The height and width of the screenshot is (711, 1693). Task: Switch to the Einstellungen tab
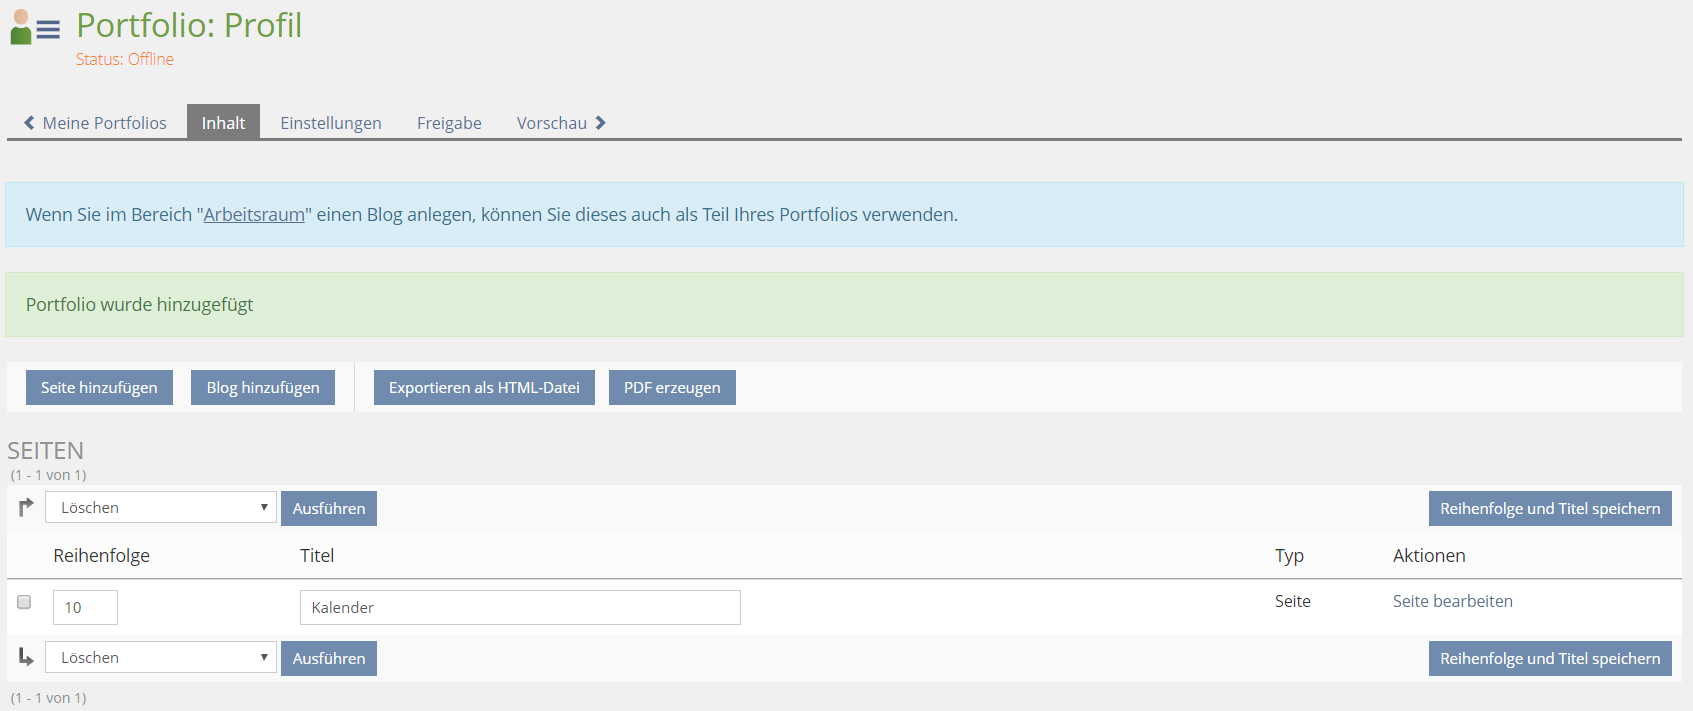(x=330, y=123)
